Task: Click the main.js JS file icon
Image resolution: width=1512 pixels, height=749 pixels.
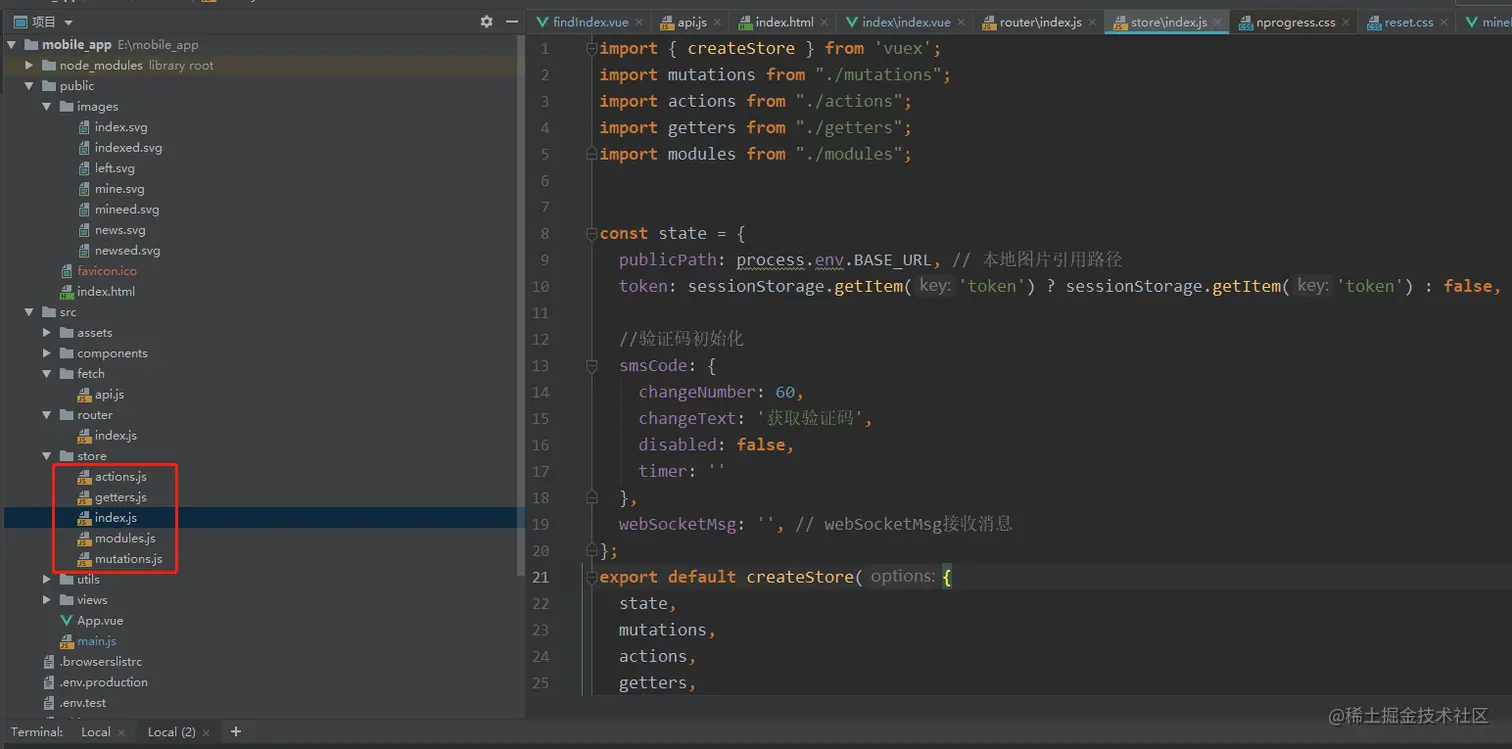Action: click(67, 641)
